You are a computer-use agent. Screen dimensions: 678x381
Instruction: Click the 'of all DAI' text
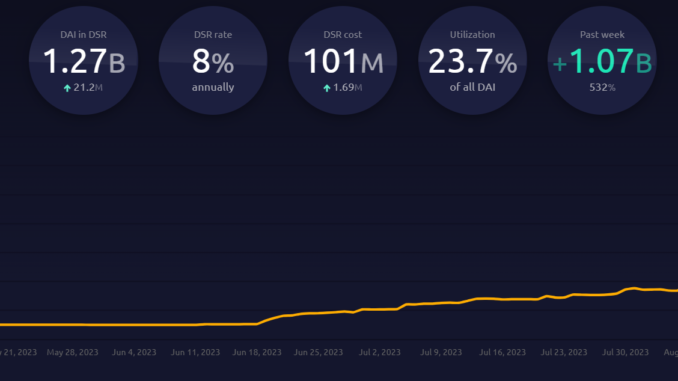click(472, 87)
